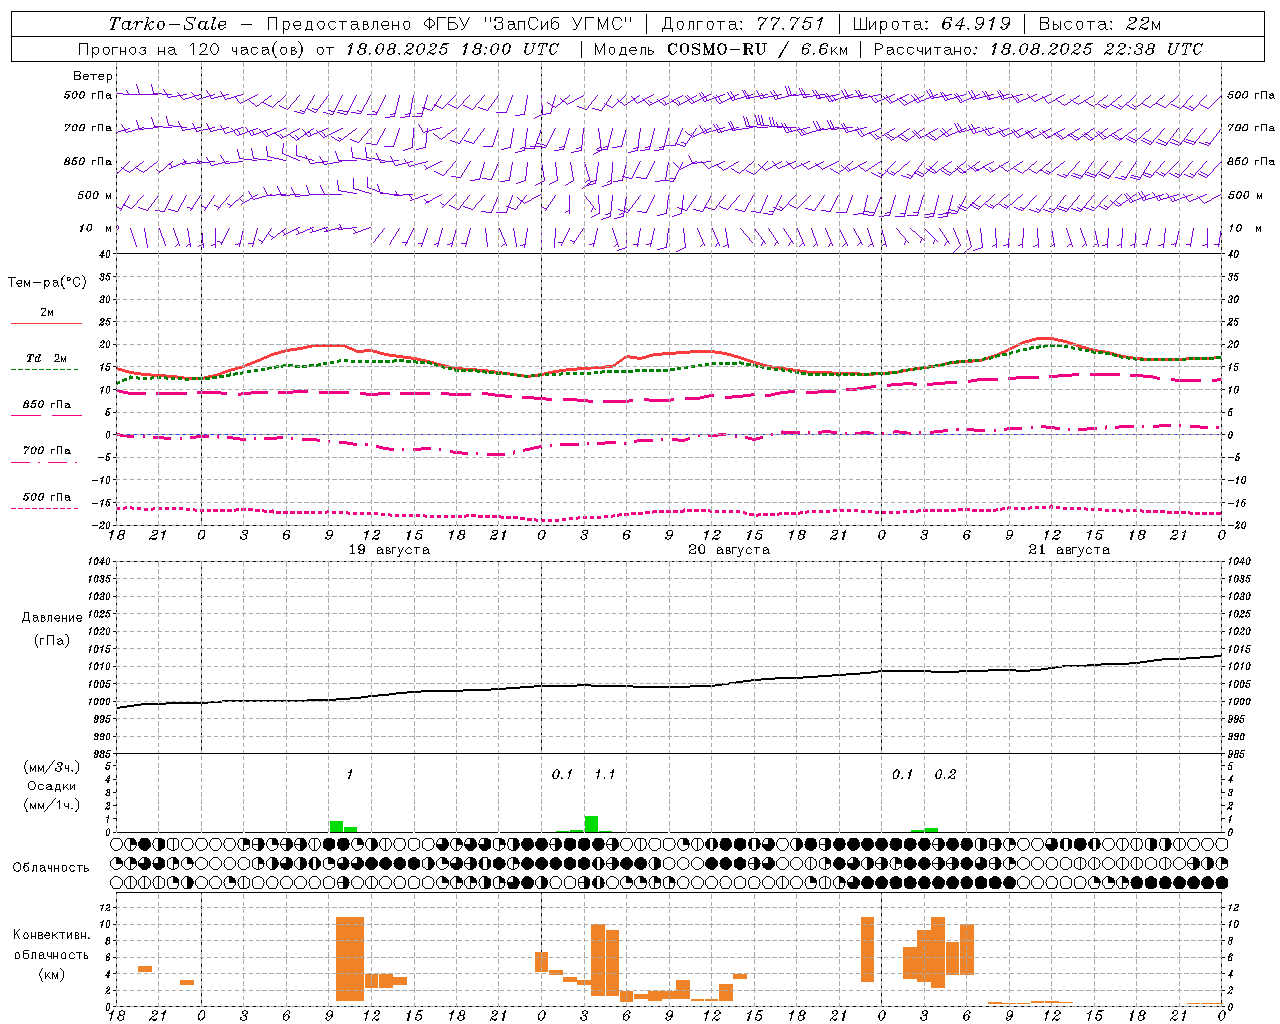Click the 19 августа date label
The height and width of the screenshot is (1024, 1280).
[389, 550]
